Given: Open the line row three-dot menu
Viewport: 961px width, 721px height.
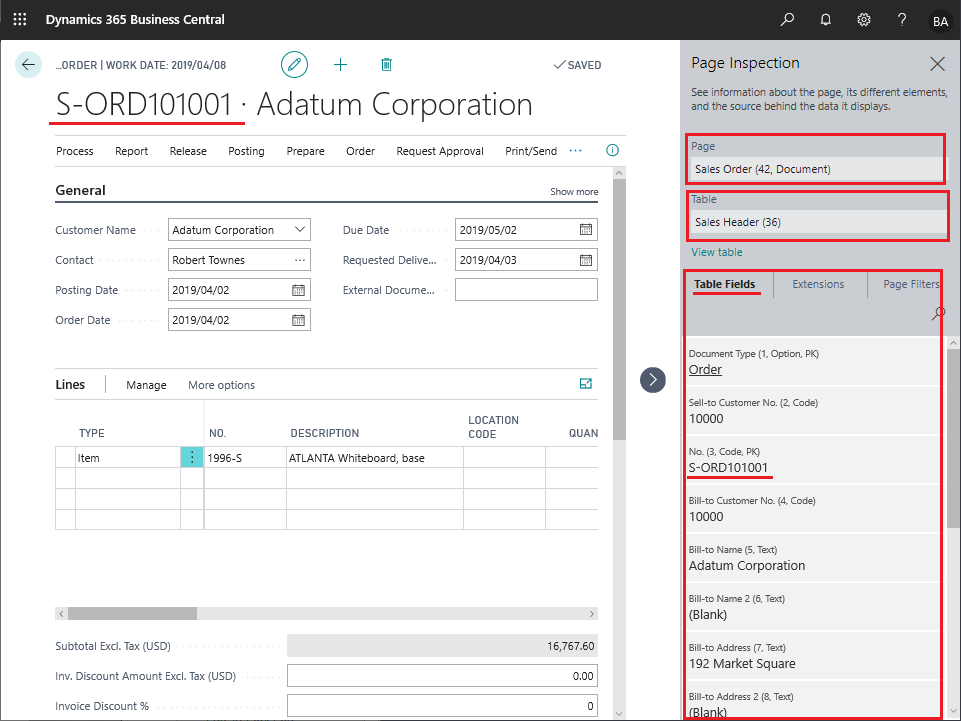Looking at the screenshot, I should 192,457.
